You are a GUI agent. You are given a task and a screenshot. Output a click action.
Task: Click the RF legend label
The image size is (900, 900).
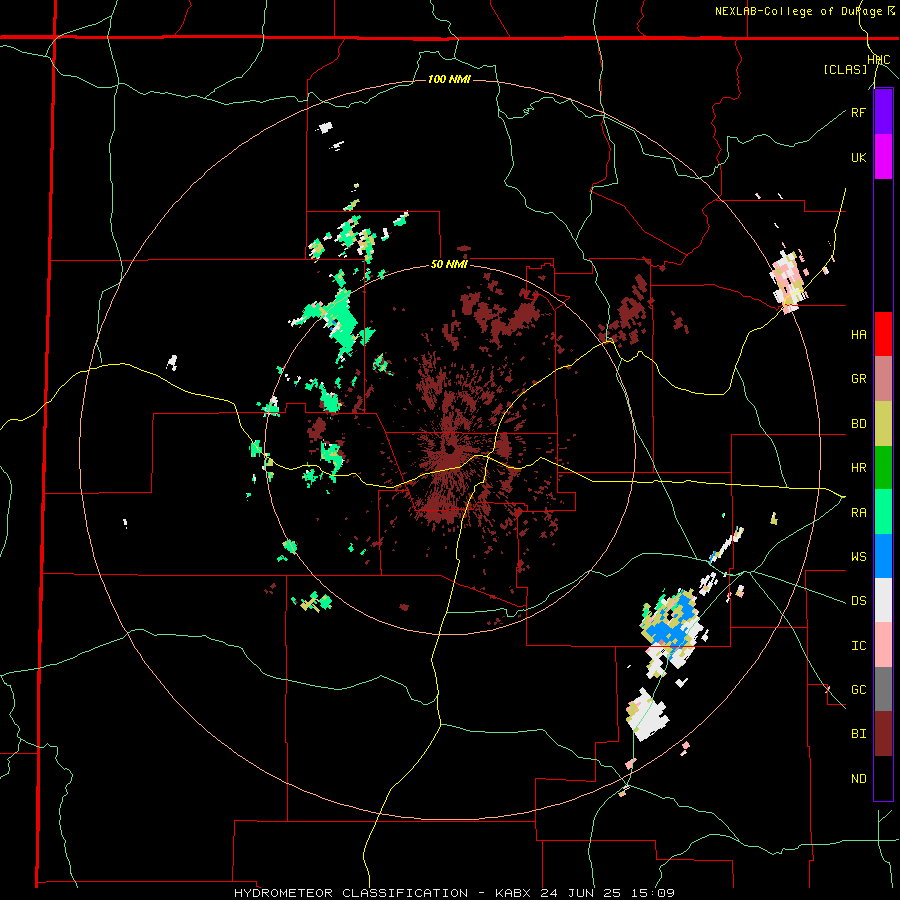[x=858, y=112]
